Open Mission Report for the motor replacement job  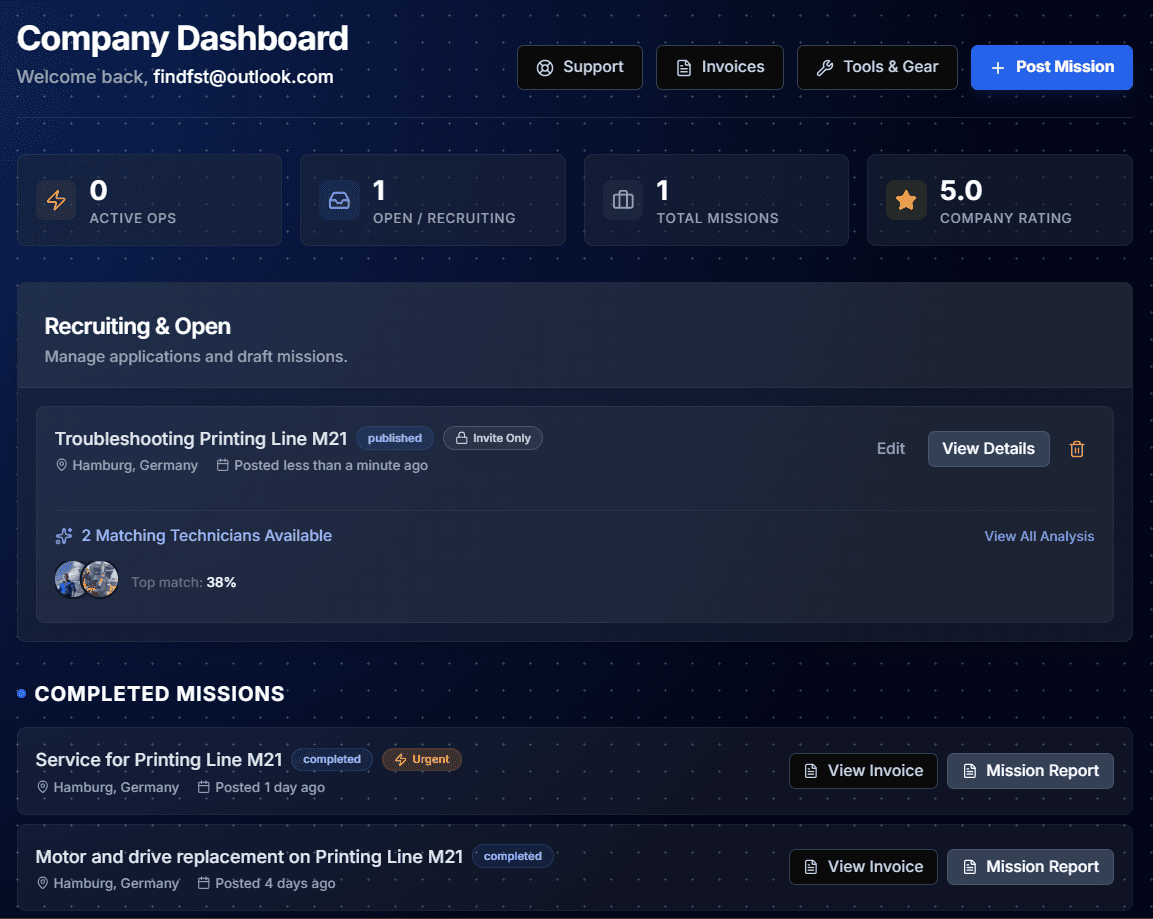coord(1030,867)
